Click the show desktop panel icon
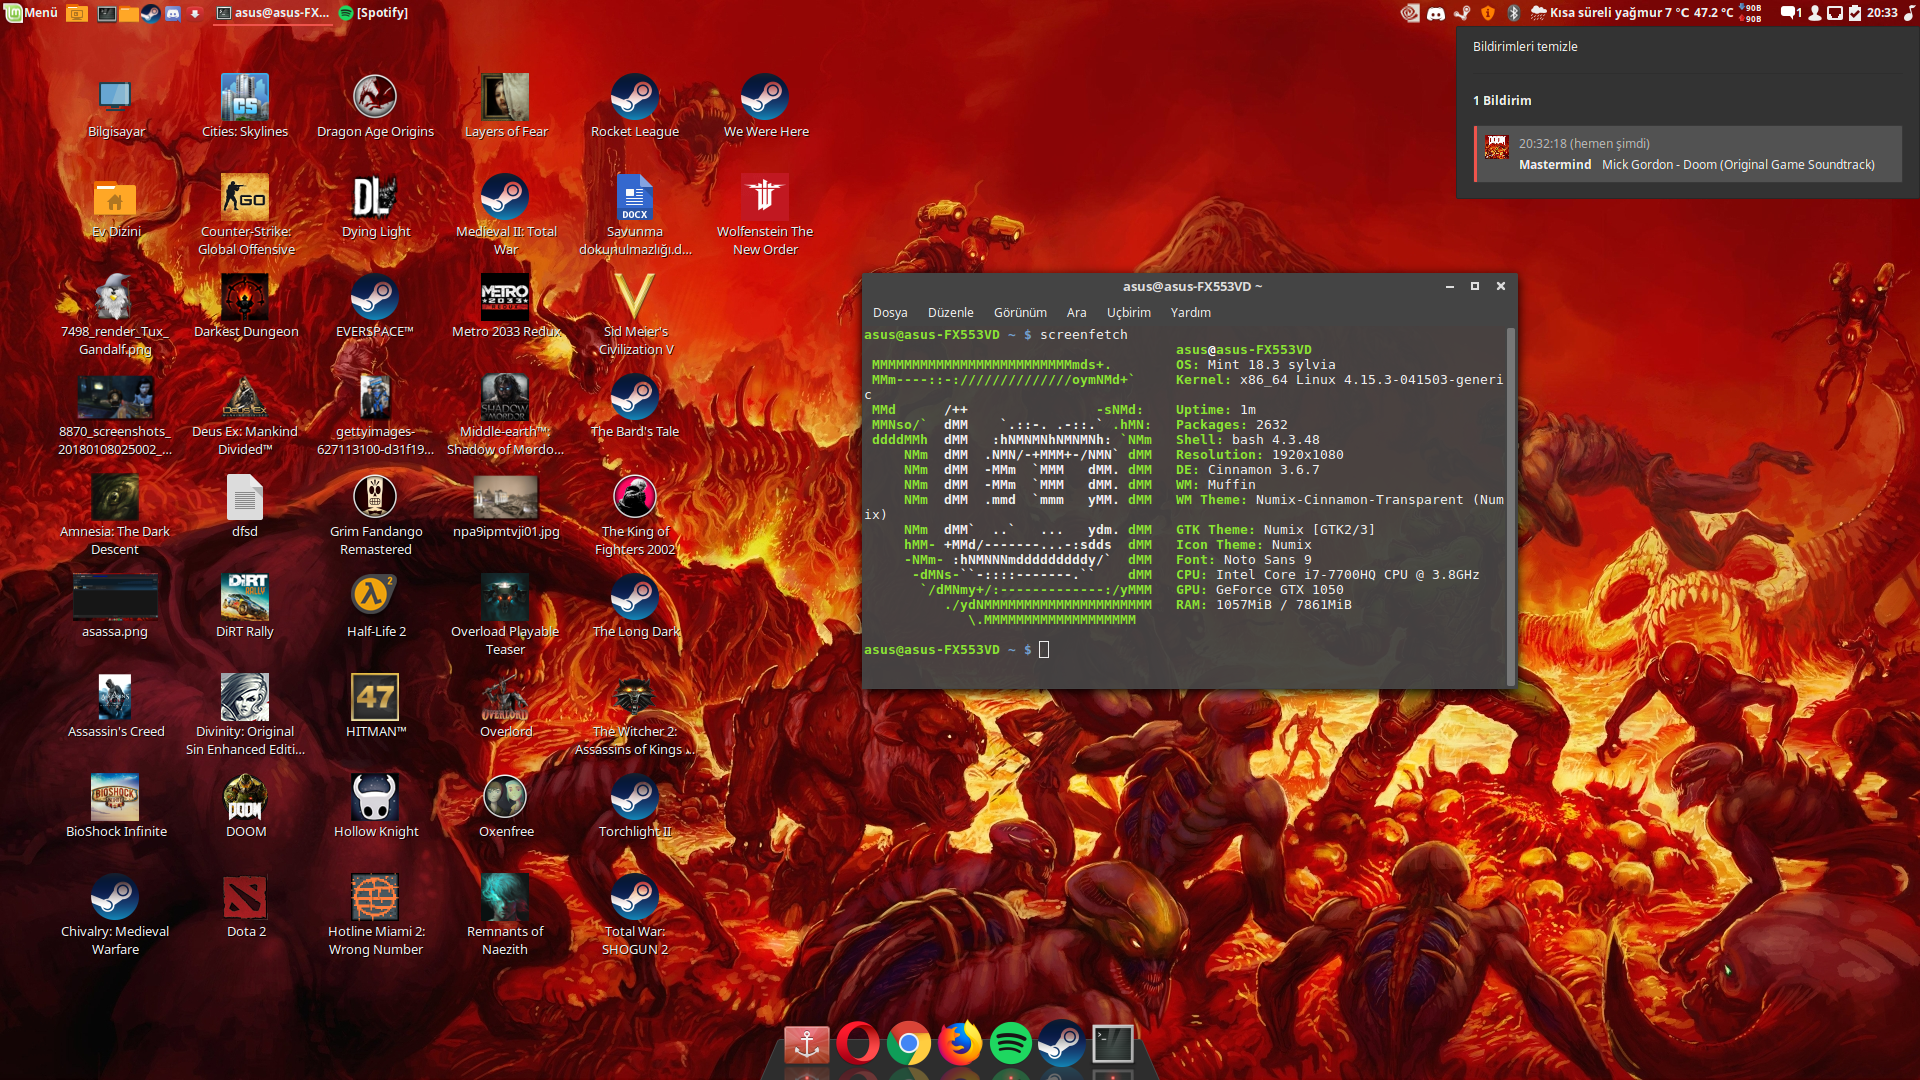Screen dimensions: 1920x1080 click(77, 13)
